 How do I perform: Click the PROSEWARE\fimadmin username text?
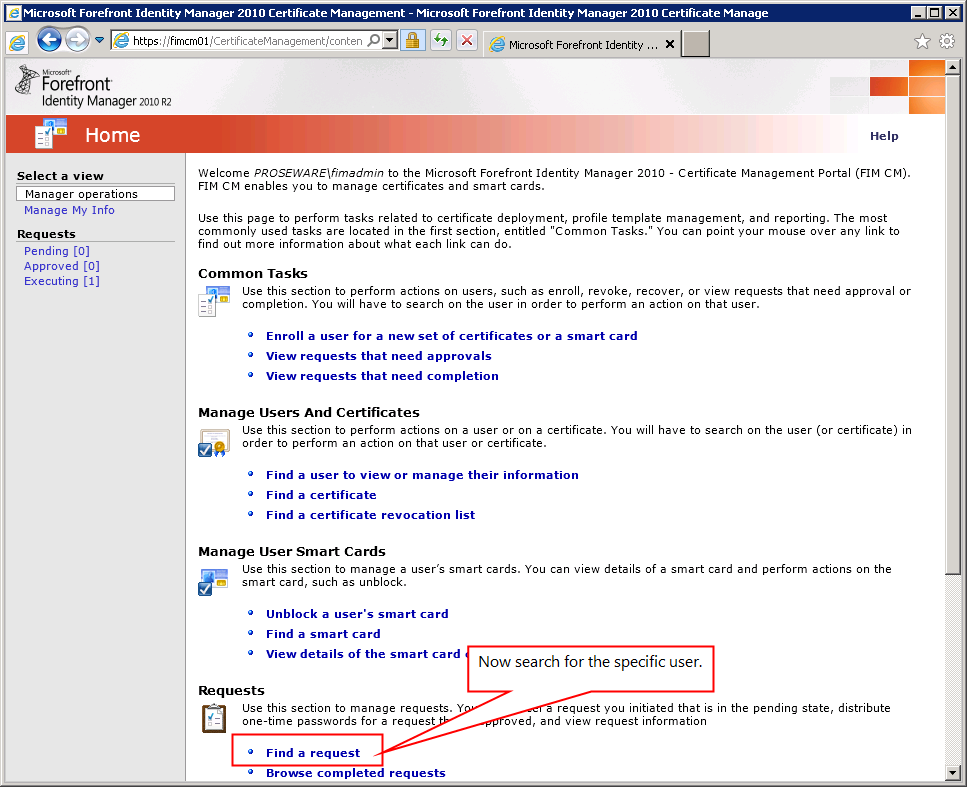[319, 173]
